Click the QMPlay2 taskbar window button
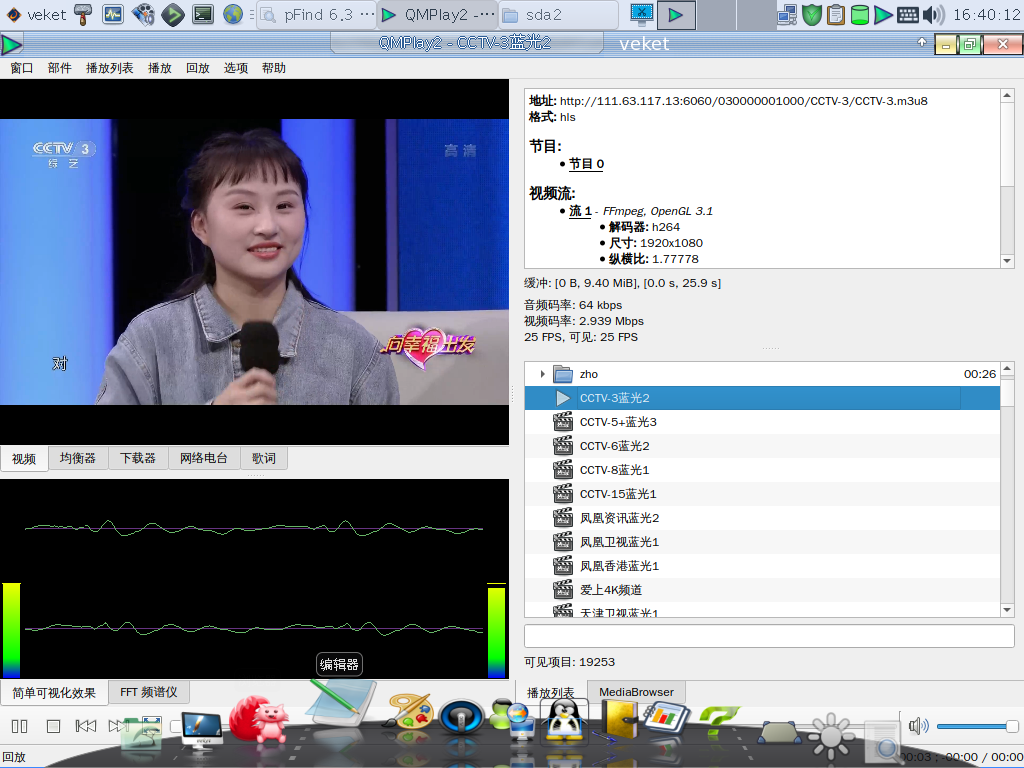The image size is (1024, 768). click(x=438, y=14)
